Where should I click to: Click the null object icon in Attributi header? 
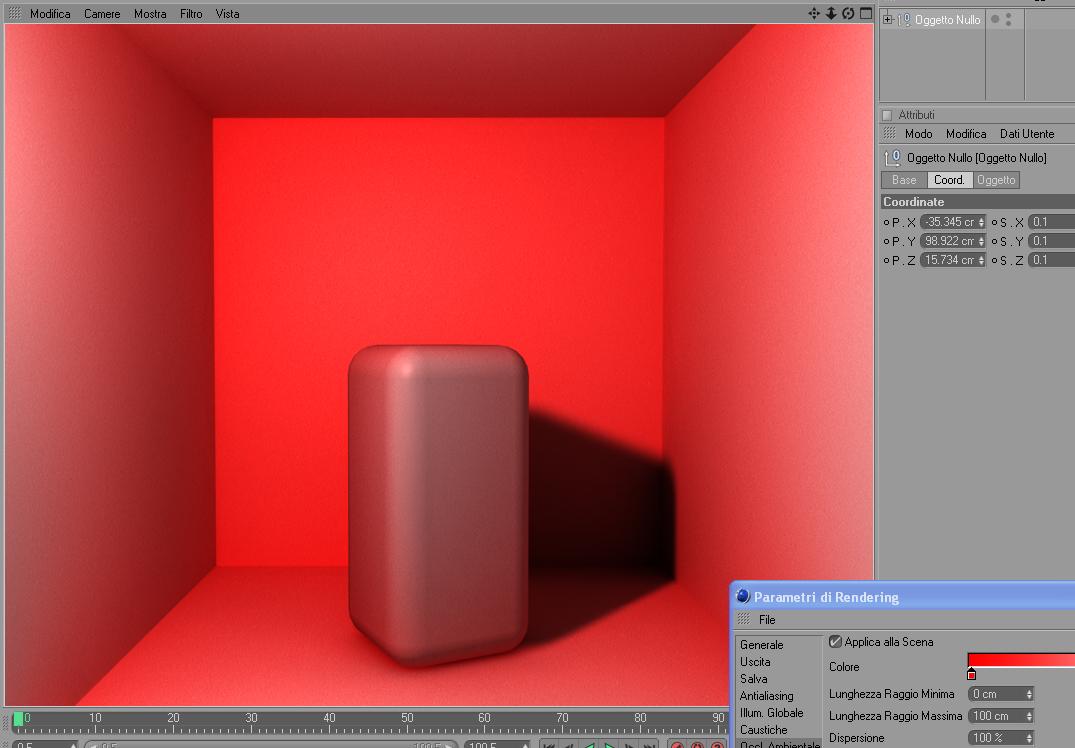coord(892,158)
